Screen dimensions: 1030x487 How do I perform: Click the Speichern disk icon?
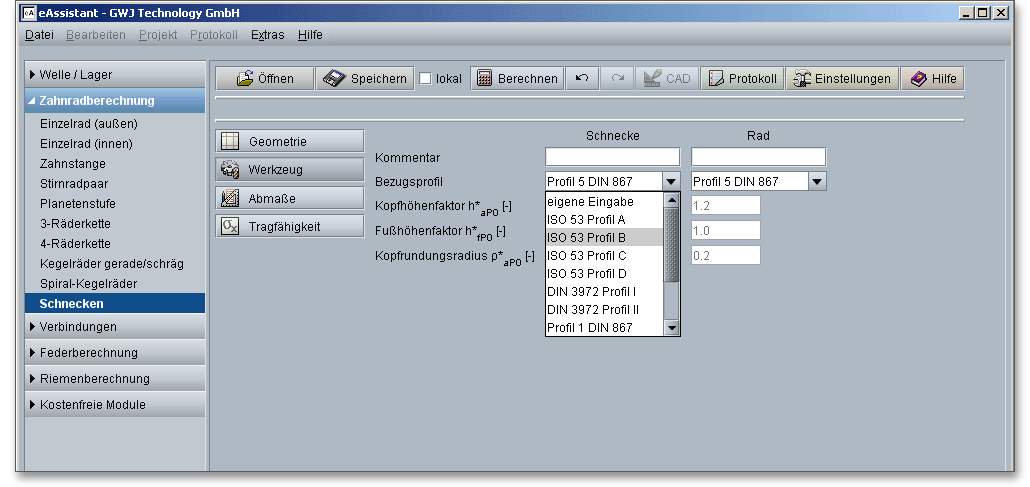(334, 79)
